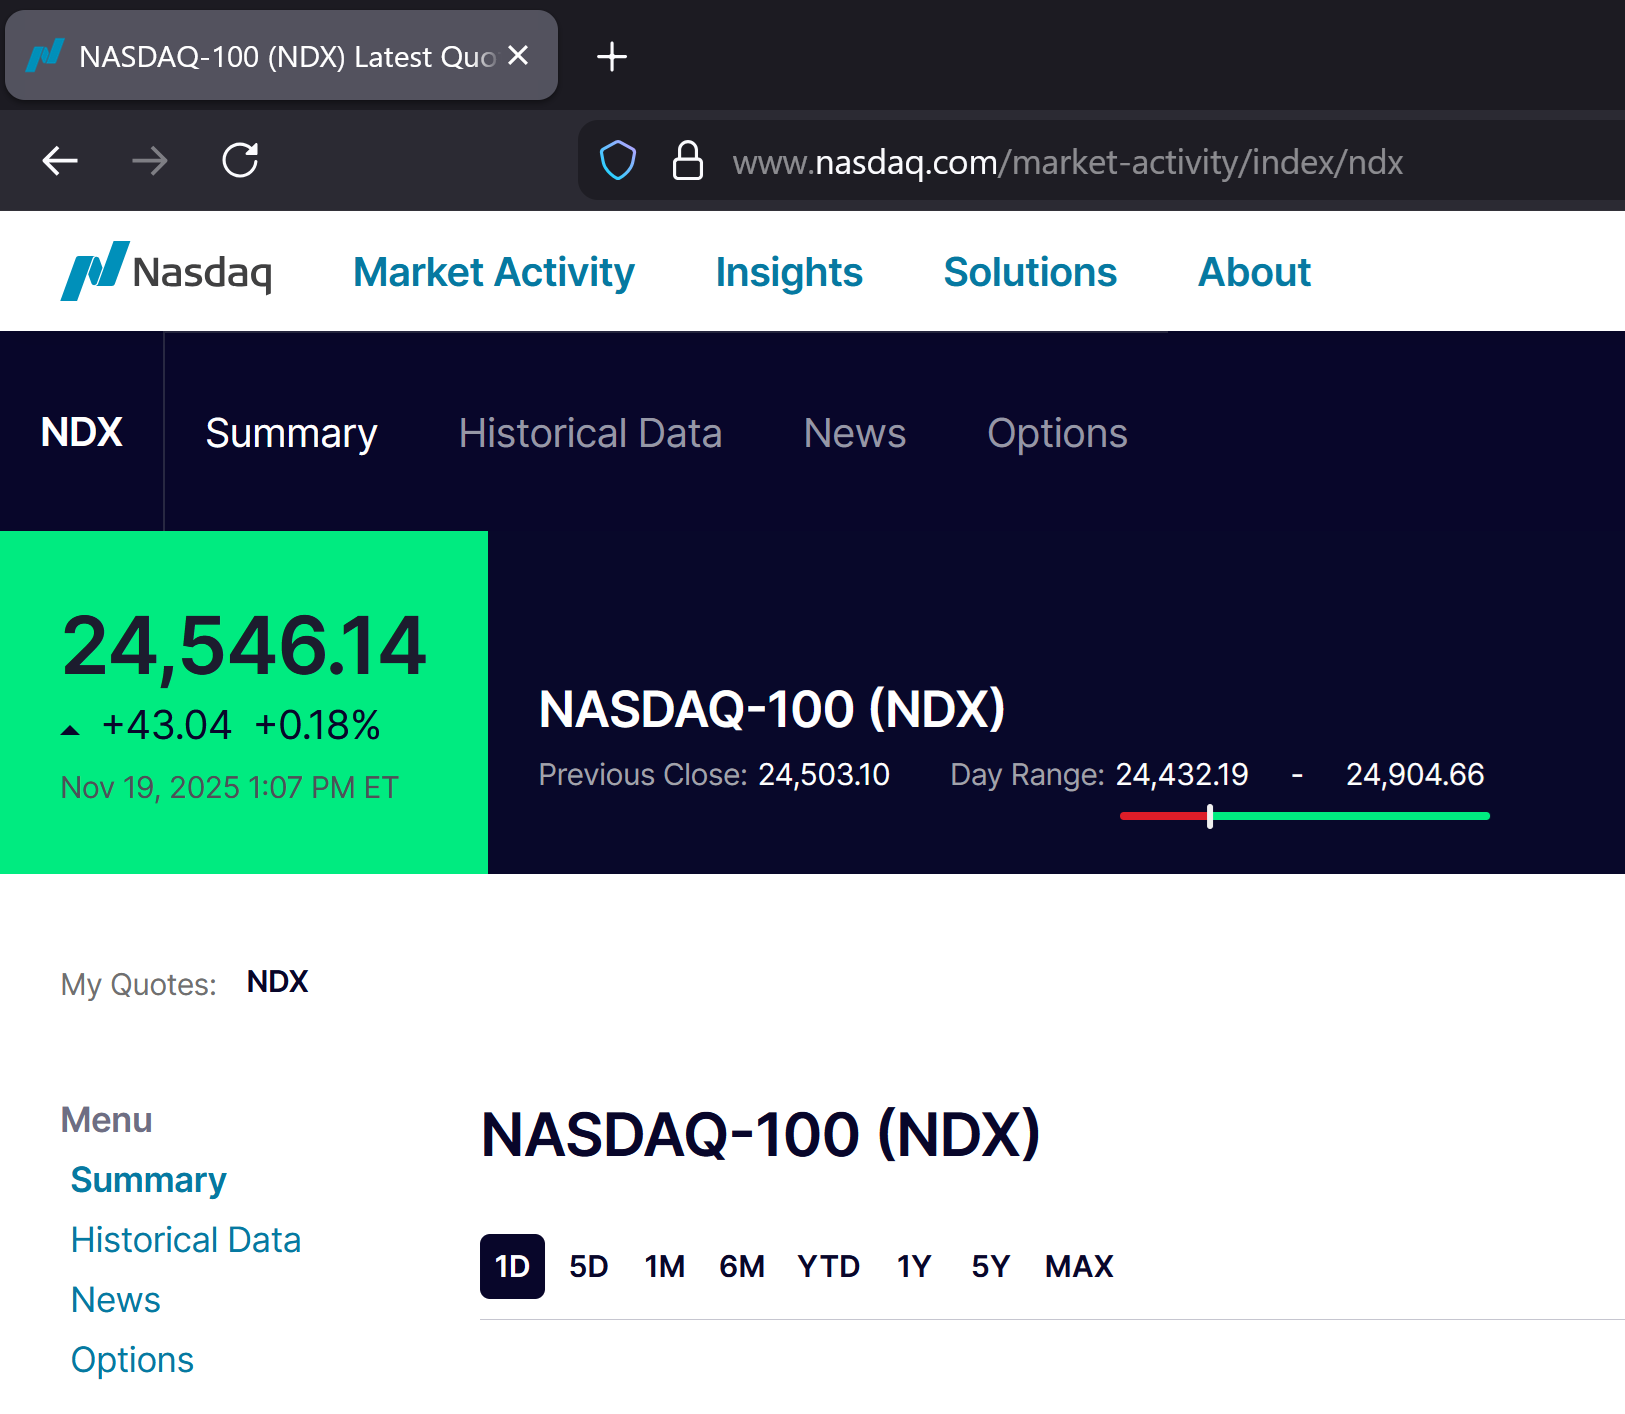Reload the page with the refresh icon
The height and width of the screenshot is (1414, 1625).
[x=240, y=160]
